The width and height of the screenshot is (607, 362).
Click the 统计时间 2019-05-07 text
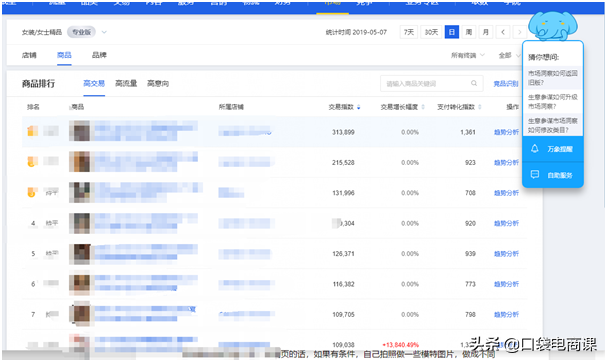pos(356,33)
